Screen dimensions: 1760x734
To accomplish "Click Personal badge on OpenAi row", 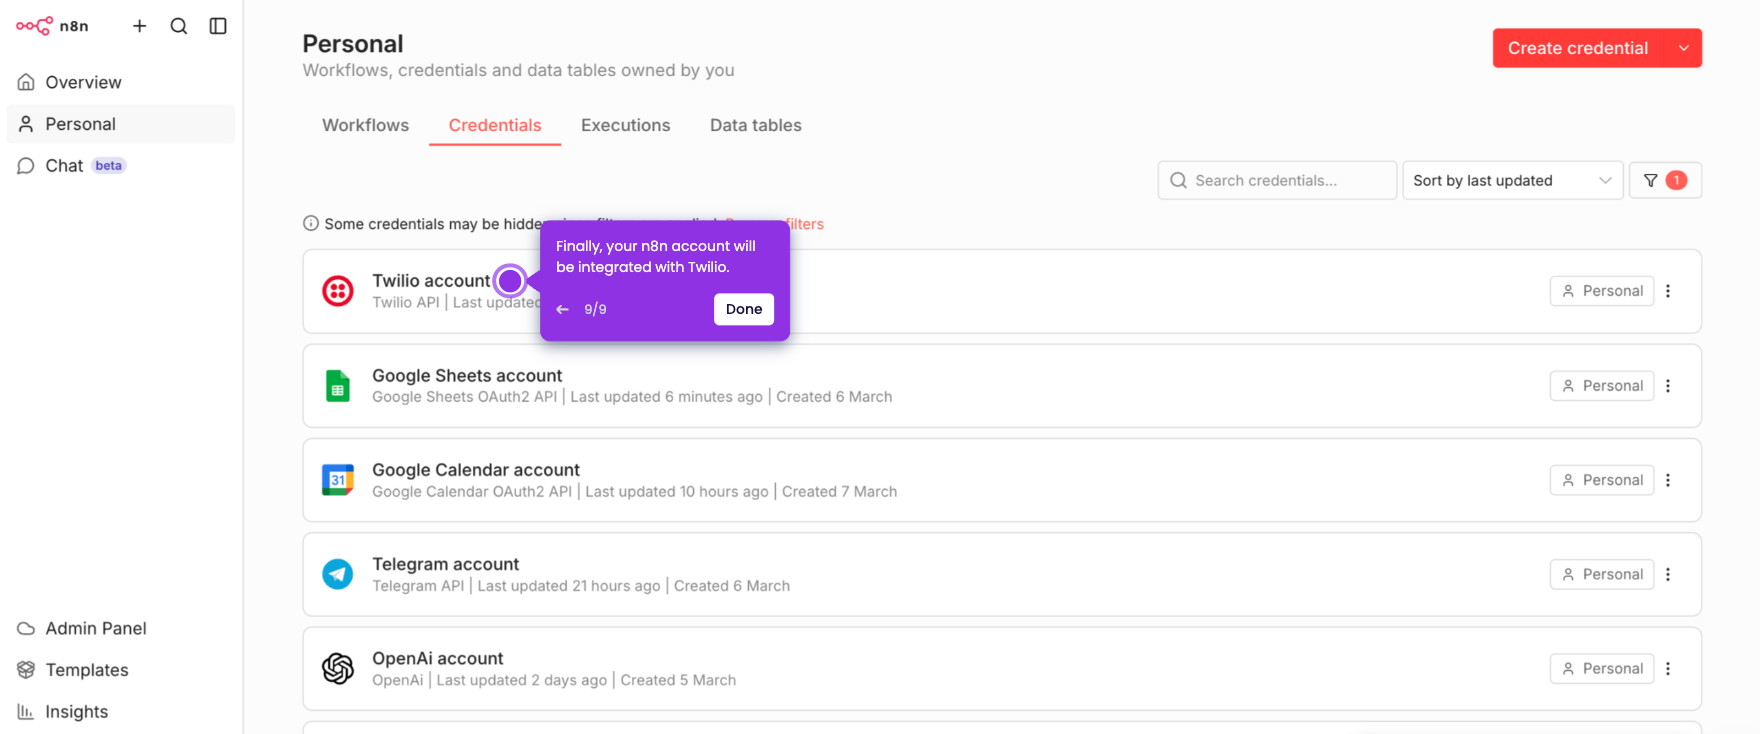I will (1602, 668).
